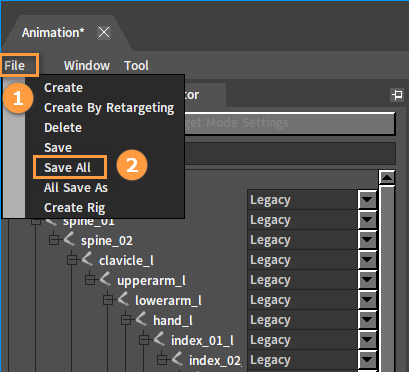
Task: Collapse the hand_l tree node
Action: 126,320
